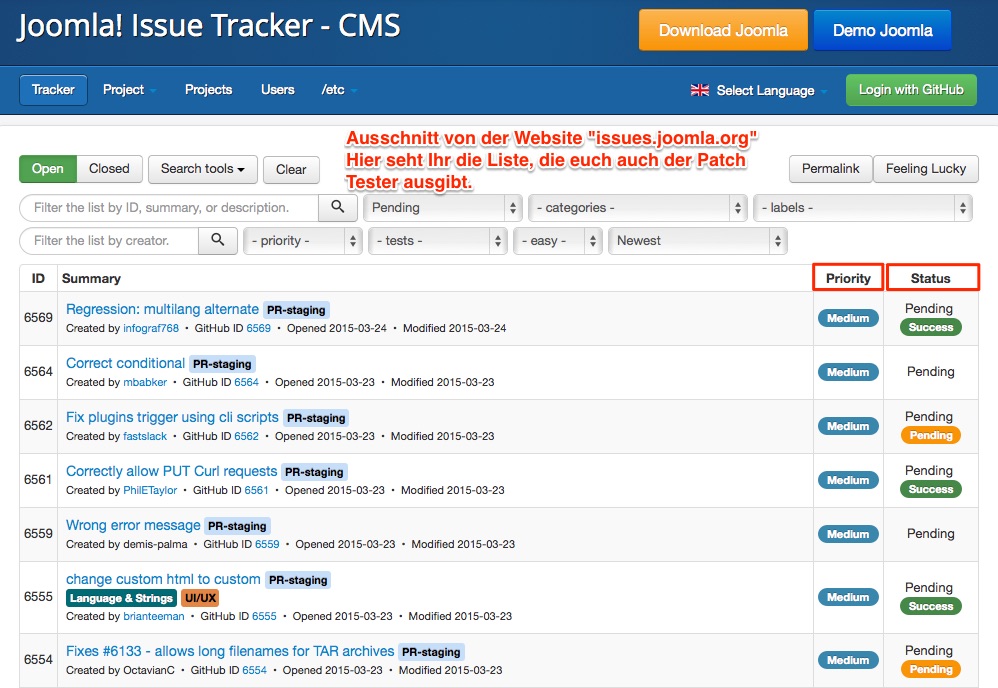The width and height of the screenshot is (998, 688).
Task: Open GitHub ID 6562 link
Action: pyautogui.click(x=246, y=437)
